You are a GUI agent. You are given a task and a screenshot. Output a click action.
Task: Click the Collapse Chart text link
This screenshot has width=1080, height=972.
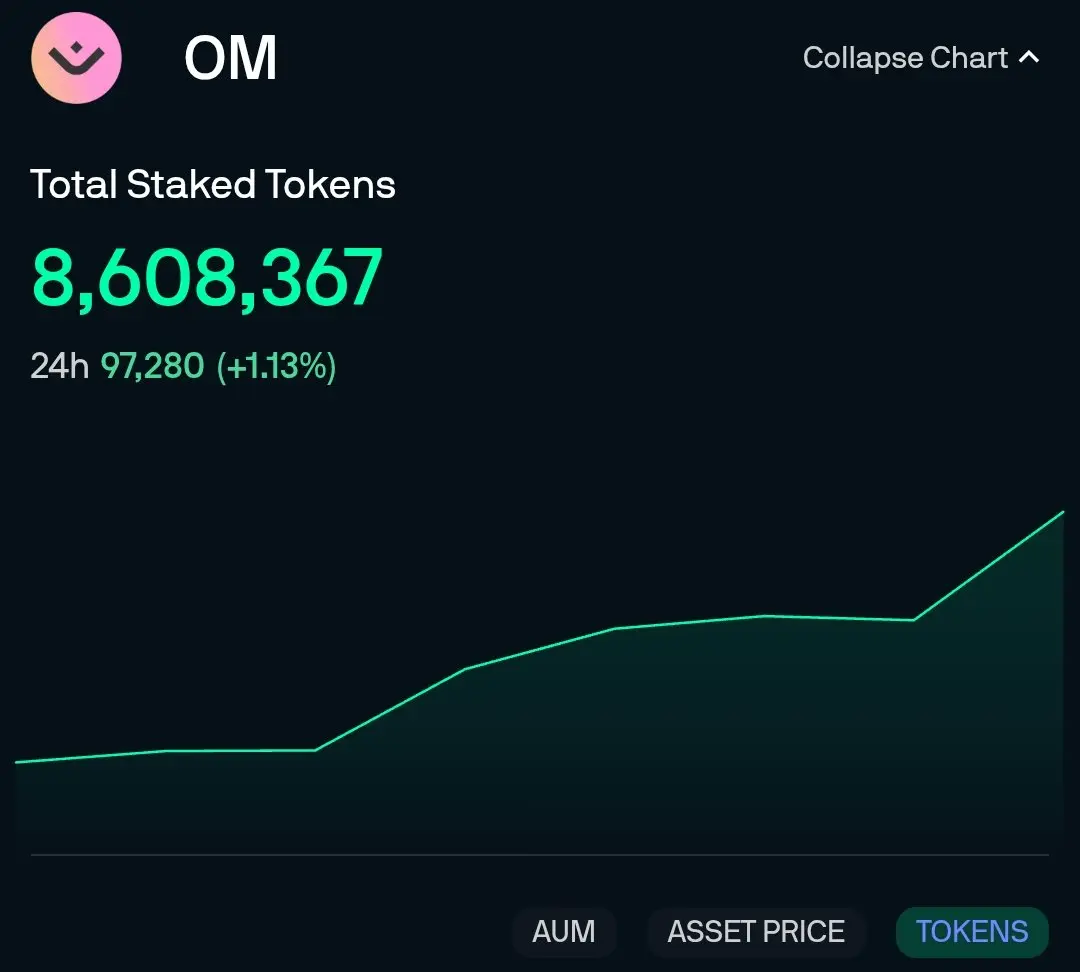tap(905, 58)
